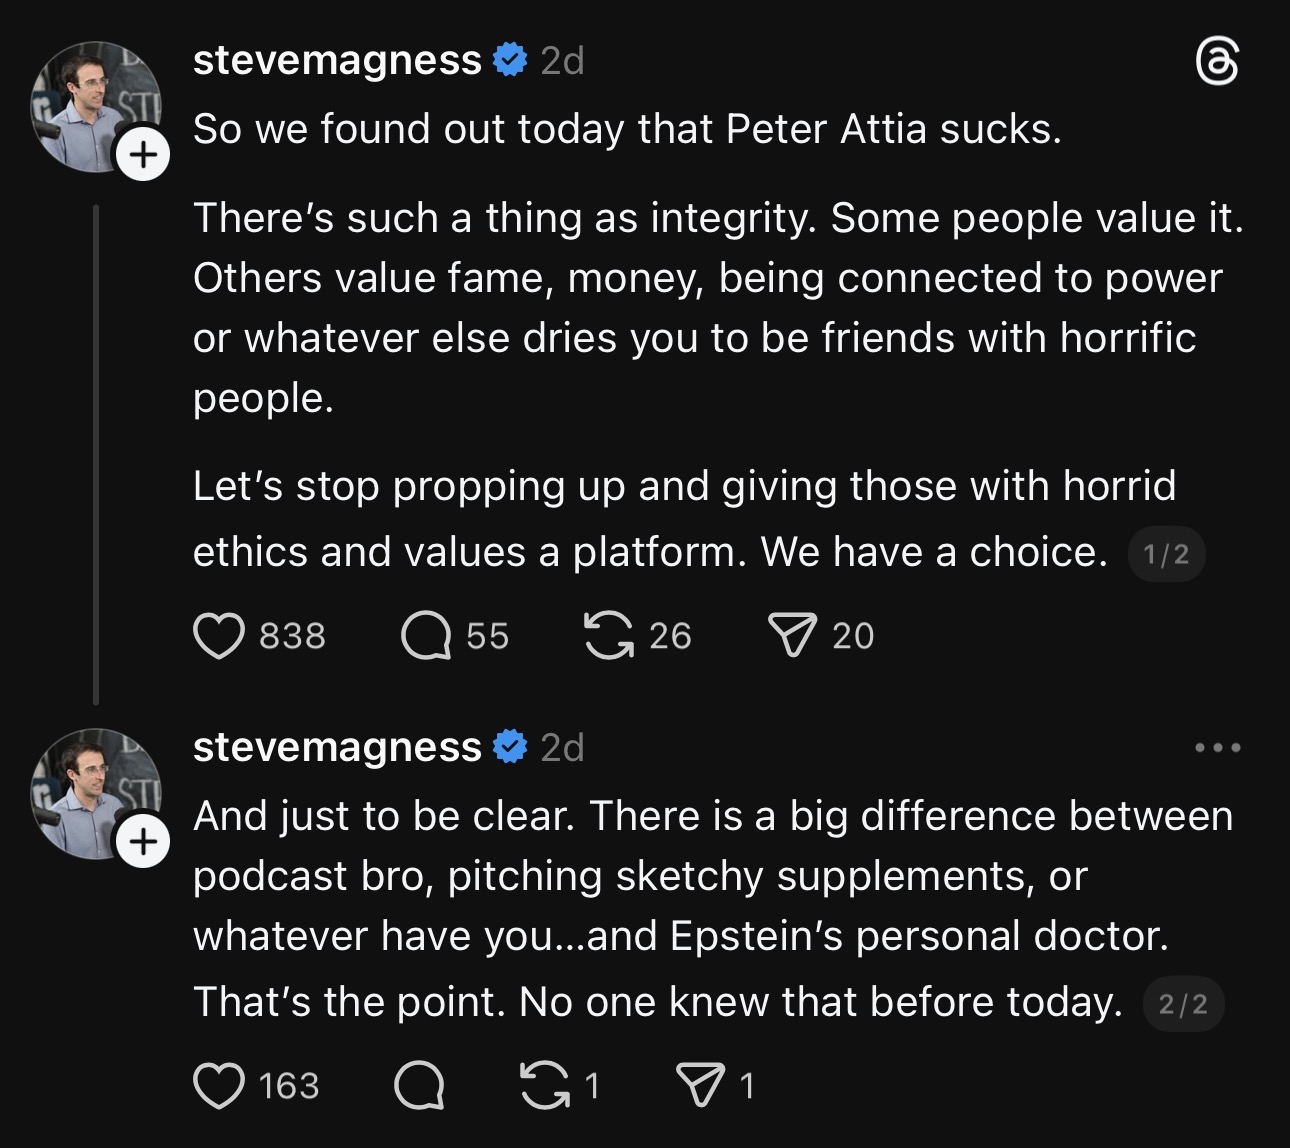Open replies on the first post
1290x1148 pixels.
click(426, 636)
